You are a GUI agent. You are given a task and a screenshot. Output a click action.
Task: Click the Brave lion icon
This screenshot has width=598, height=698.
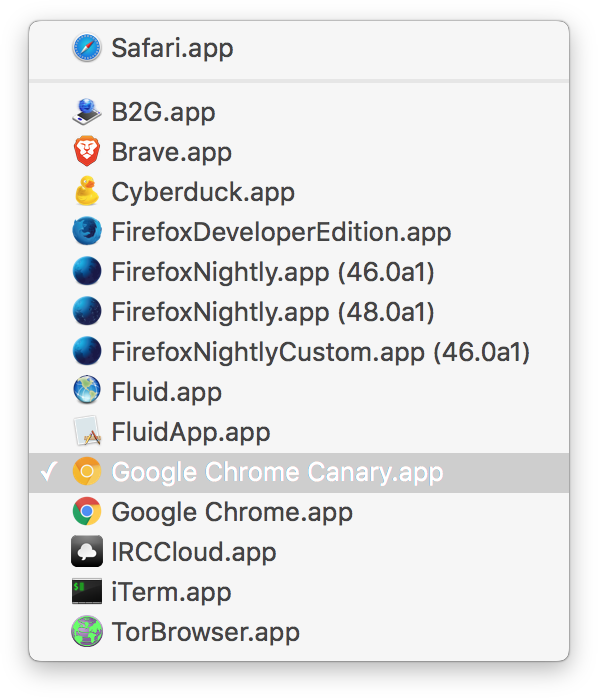click(x=87, y=151)
